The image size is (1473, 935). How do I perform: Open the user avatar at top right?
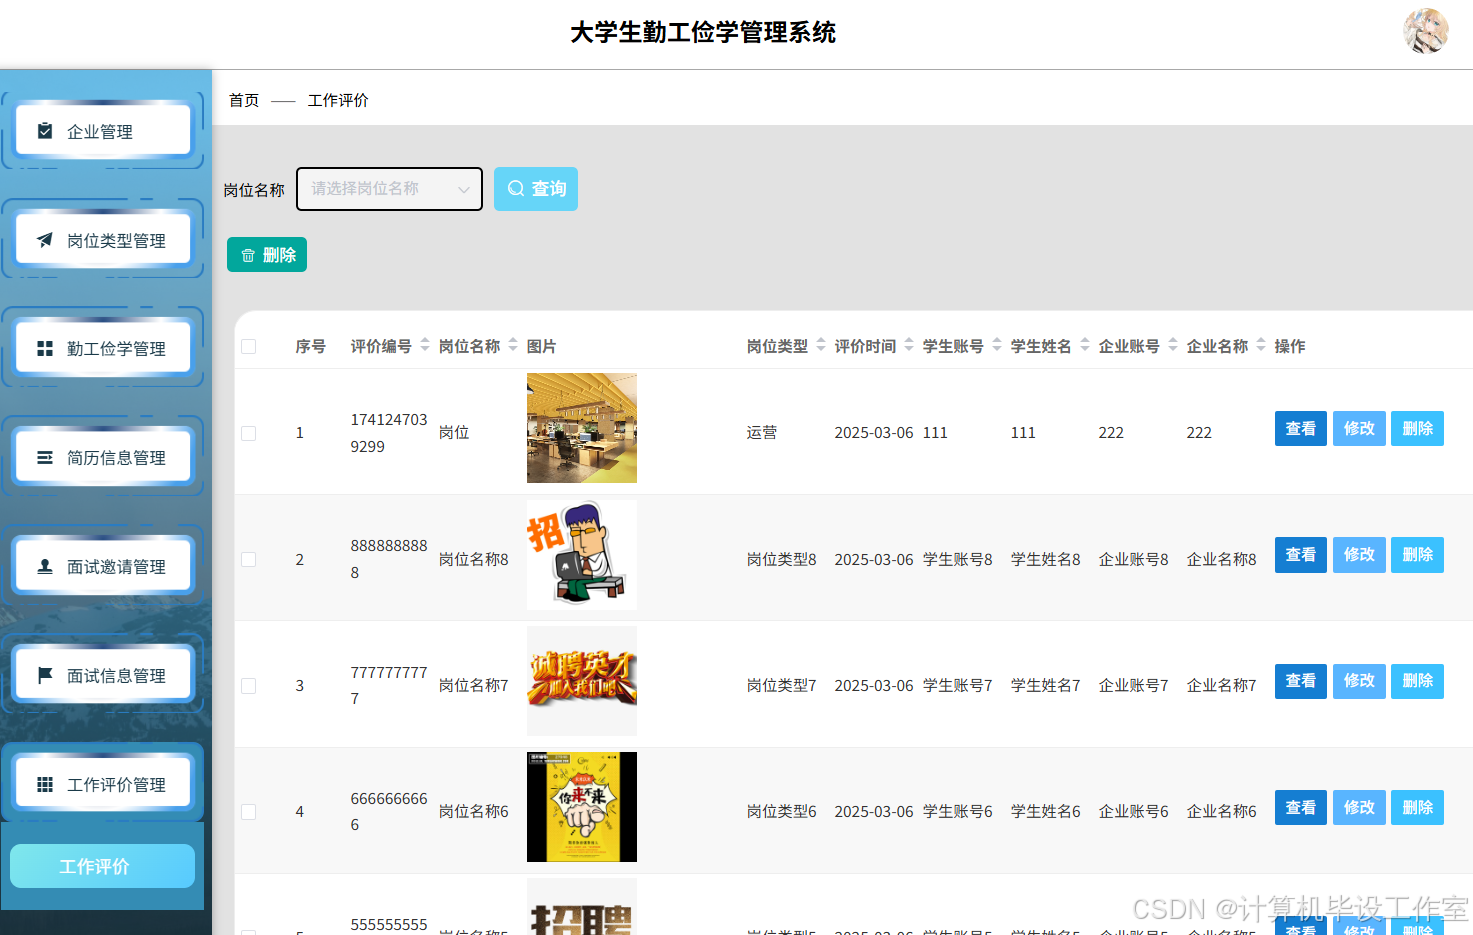click(1426, 31)
